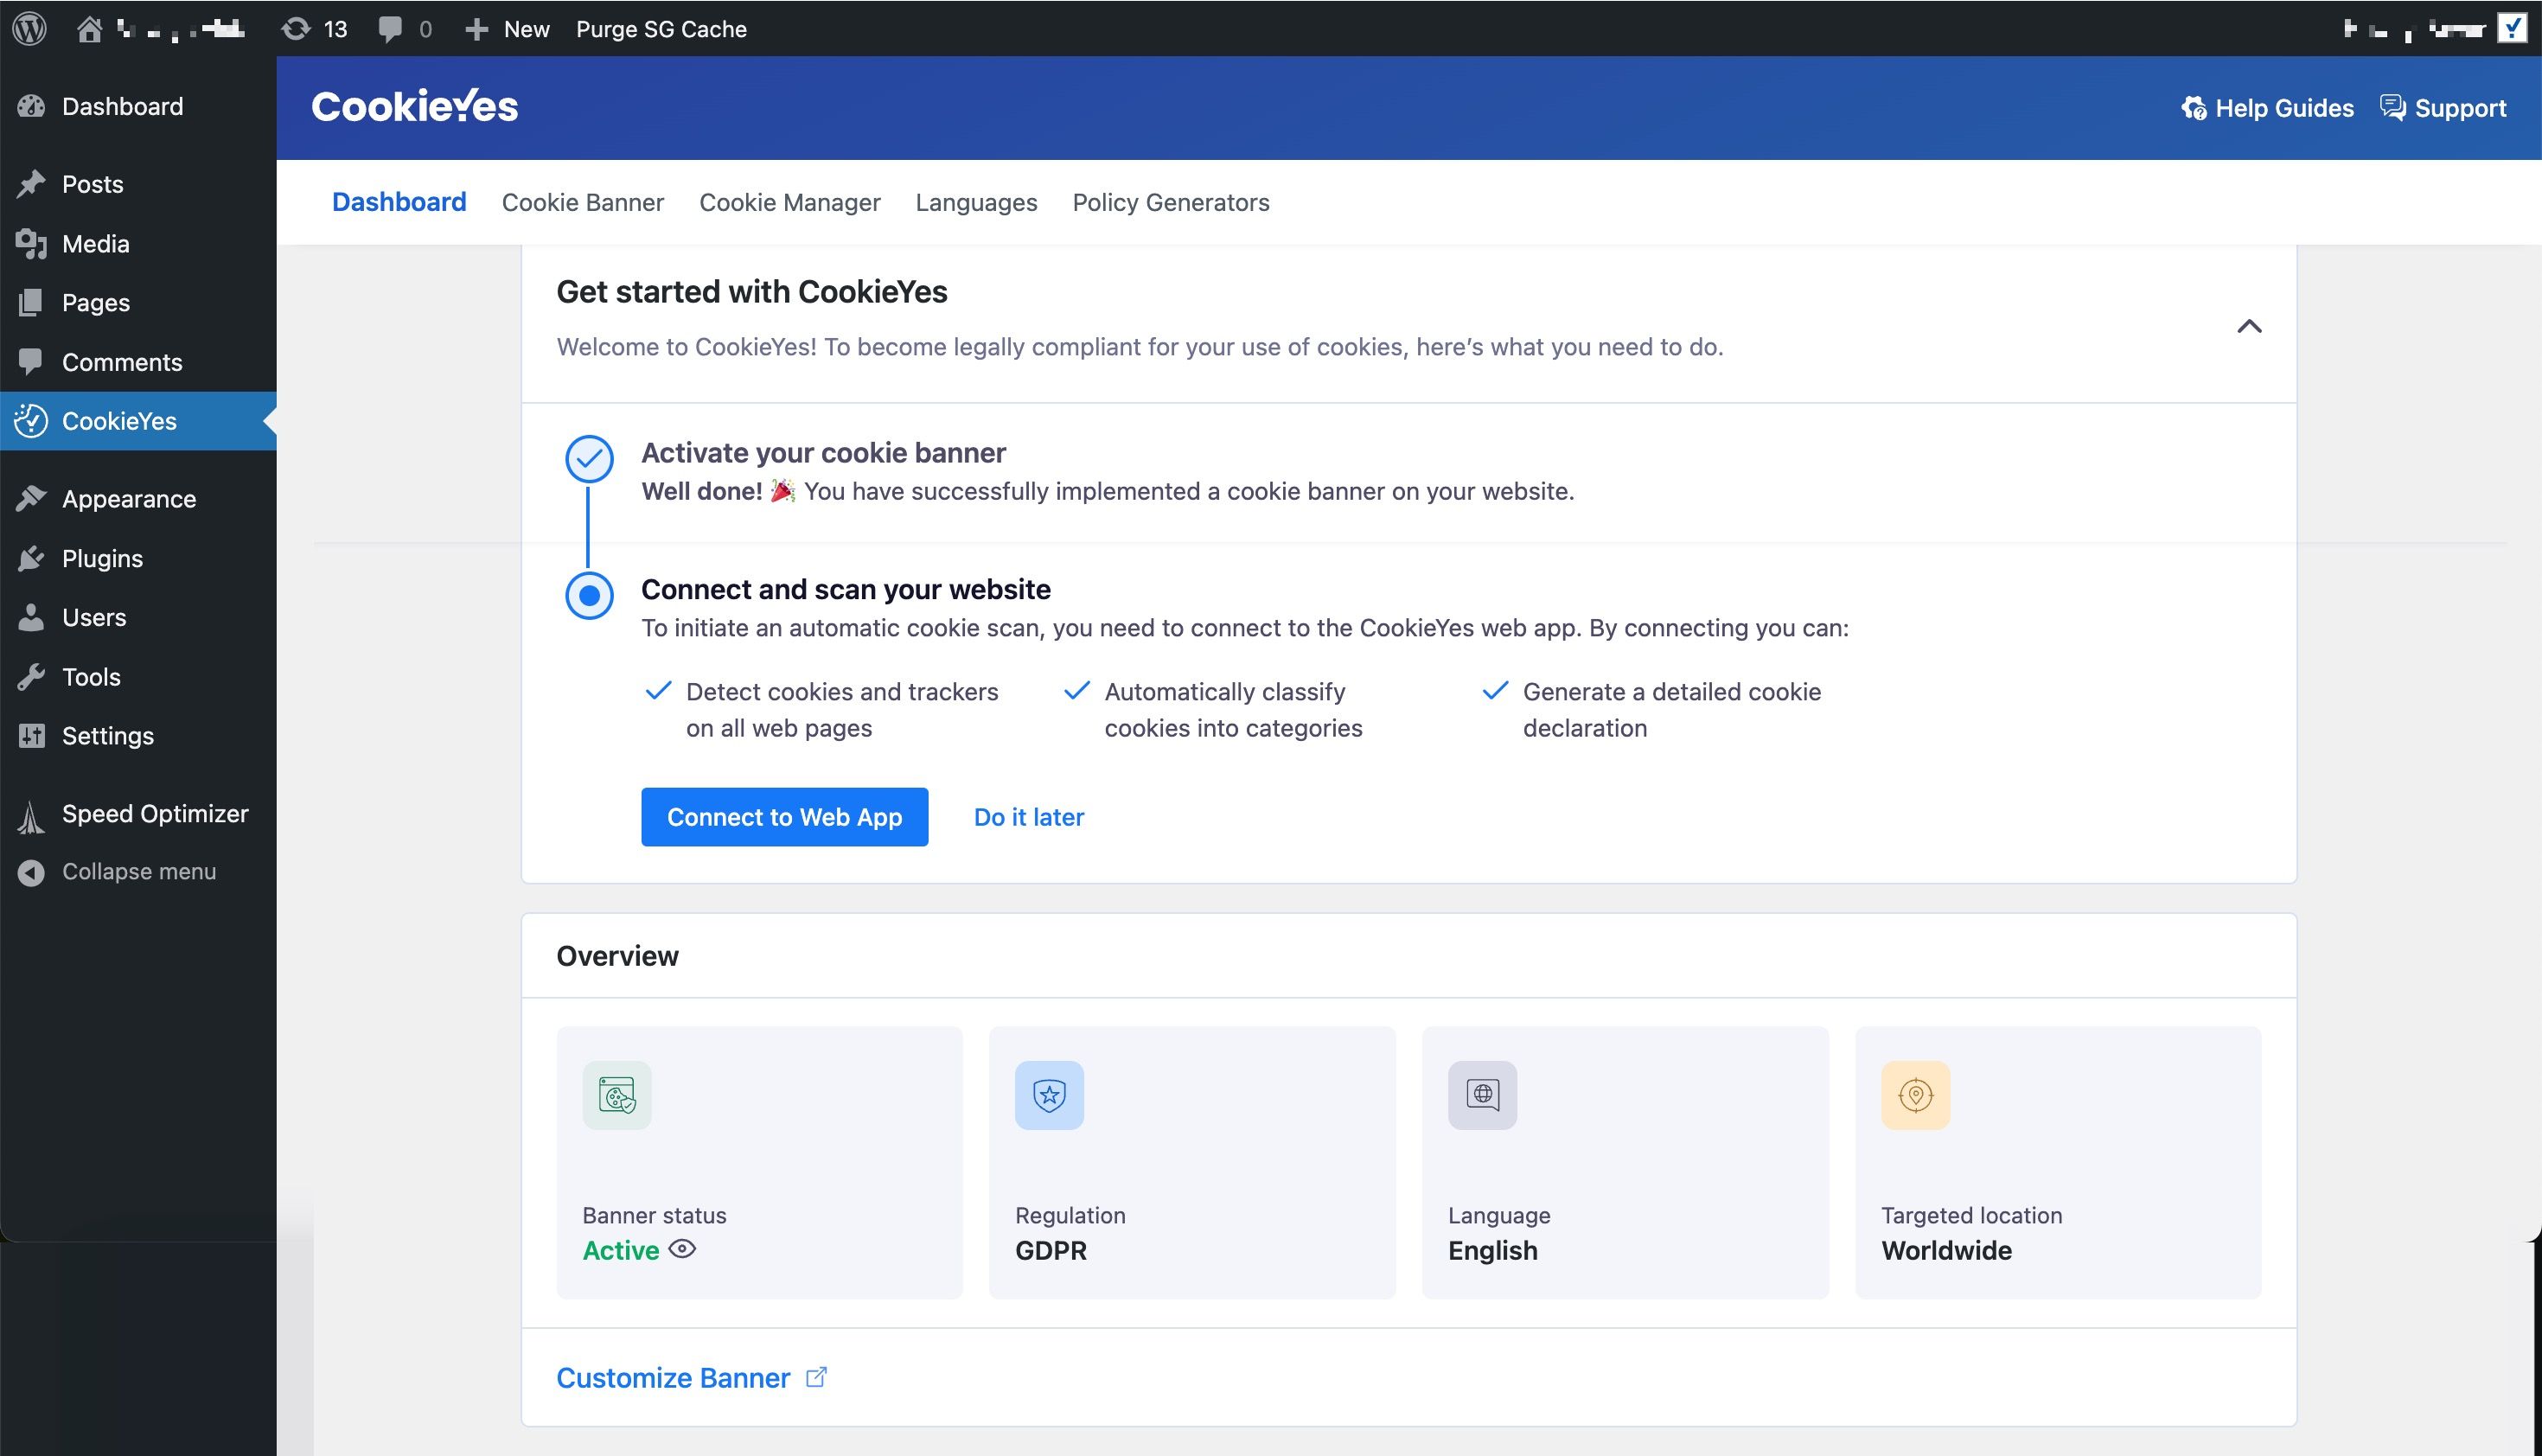Click the completed Activate banner checkmark circle
The width and height of the screenshot is (2542, 1456).
[589, 459]
